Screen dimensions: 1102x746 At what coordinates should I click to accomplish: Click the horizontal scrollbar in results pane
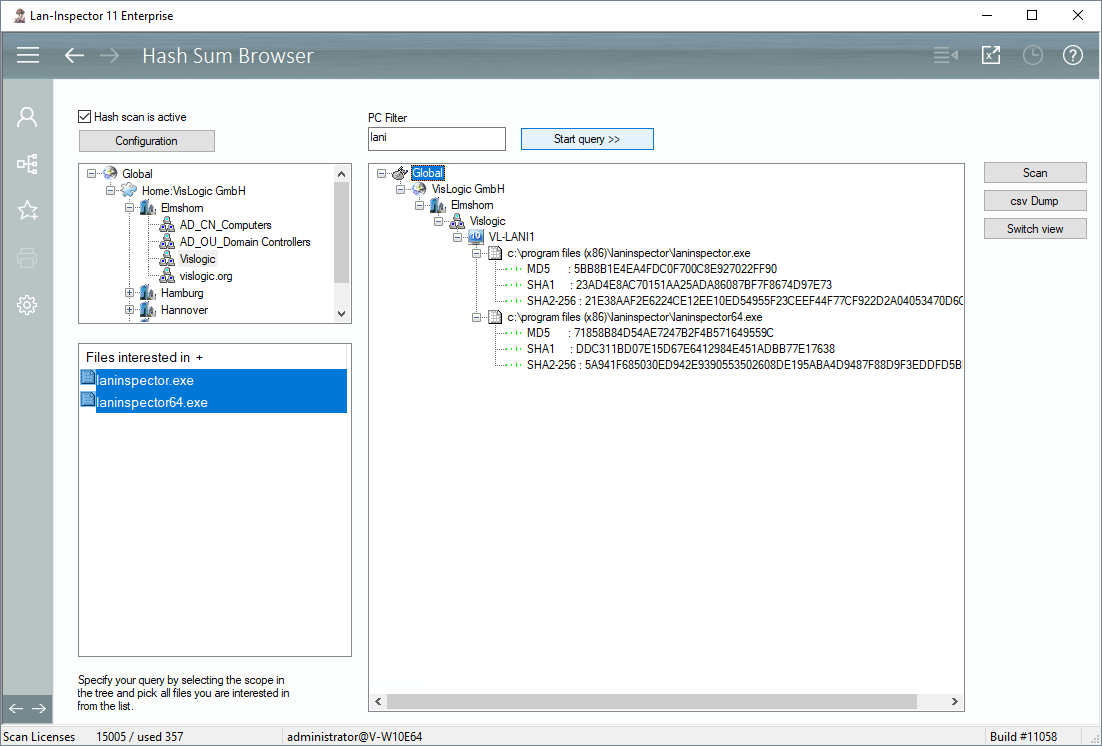(x=650, y=702)
